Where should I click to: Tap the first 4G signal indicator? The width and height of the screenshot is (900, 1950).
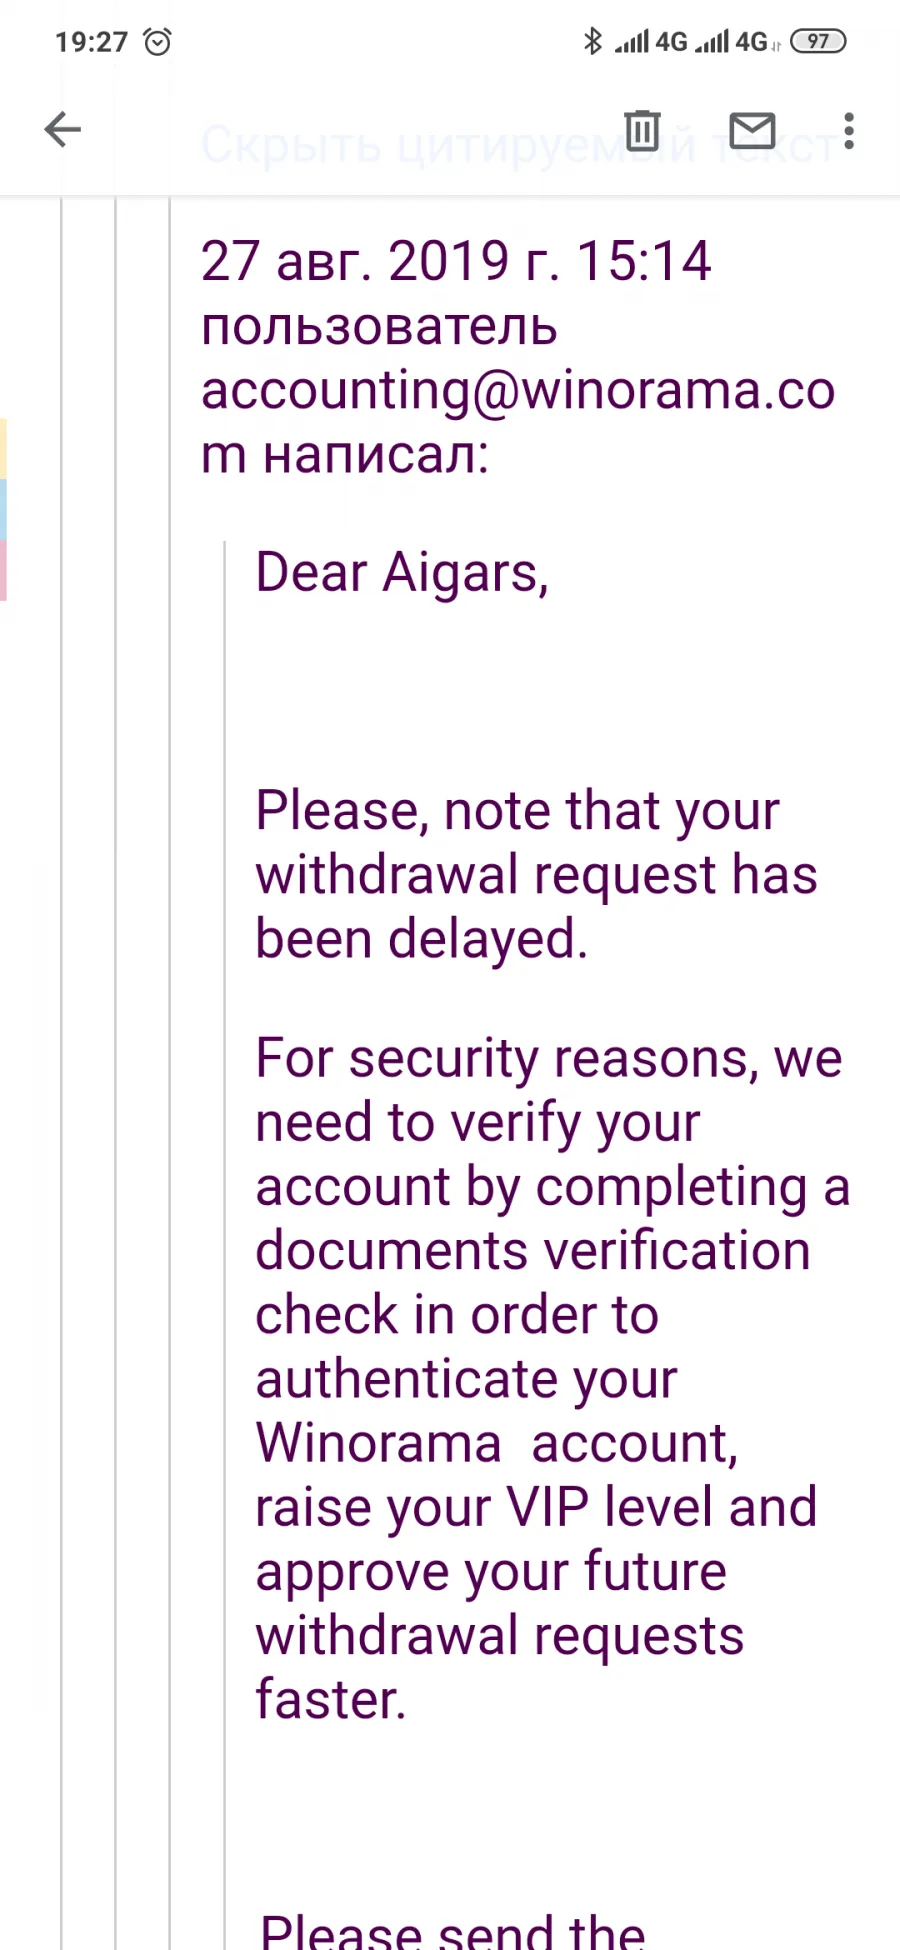pos(651,42)
